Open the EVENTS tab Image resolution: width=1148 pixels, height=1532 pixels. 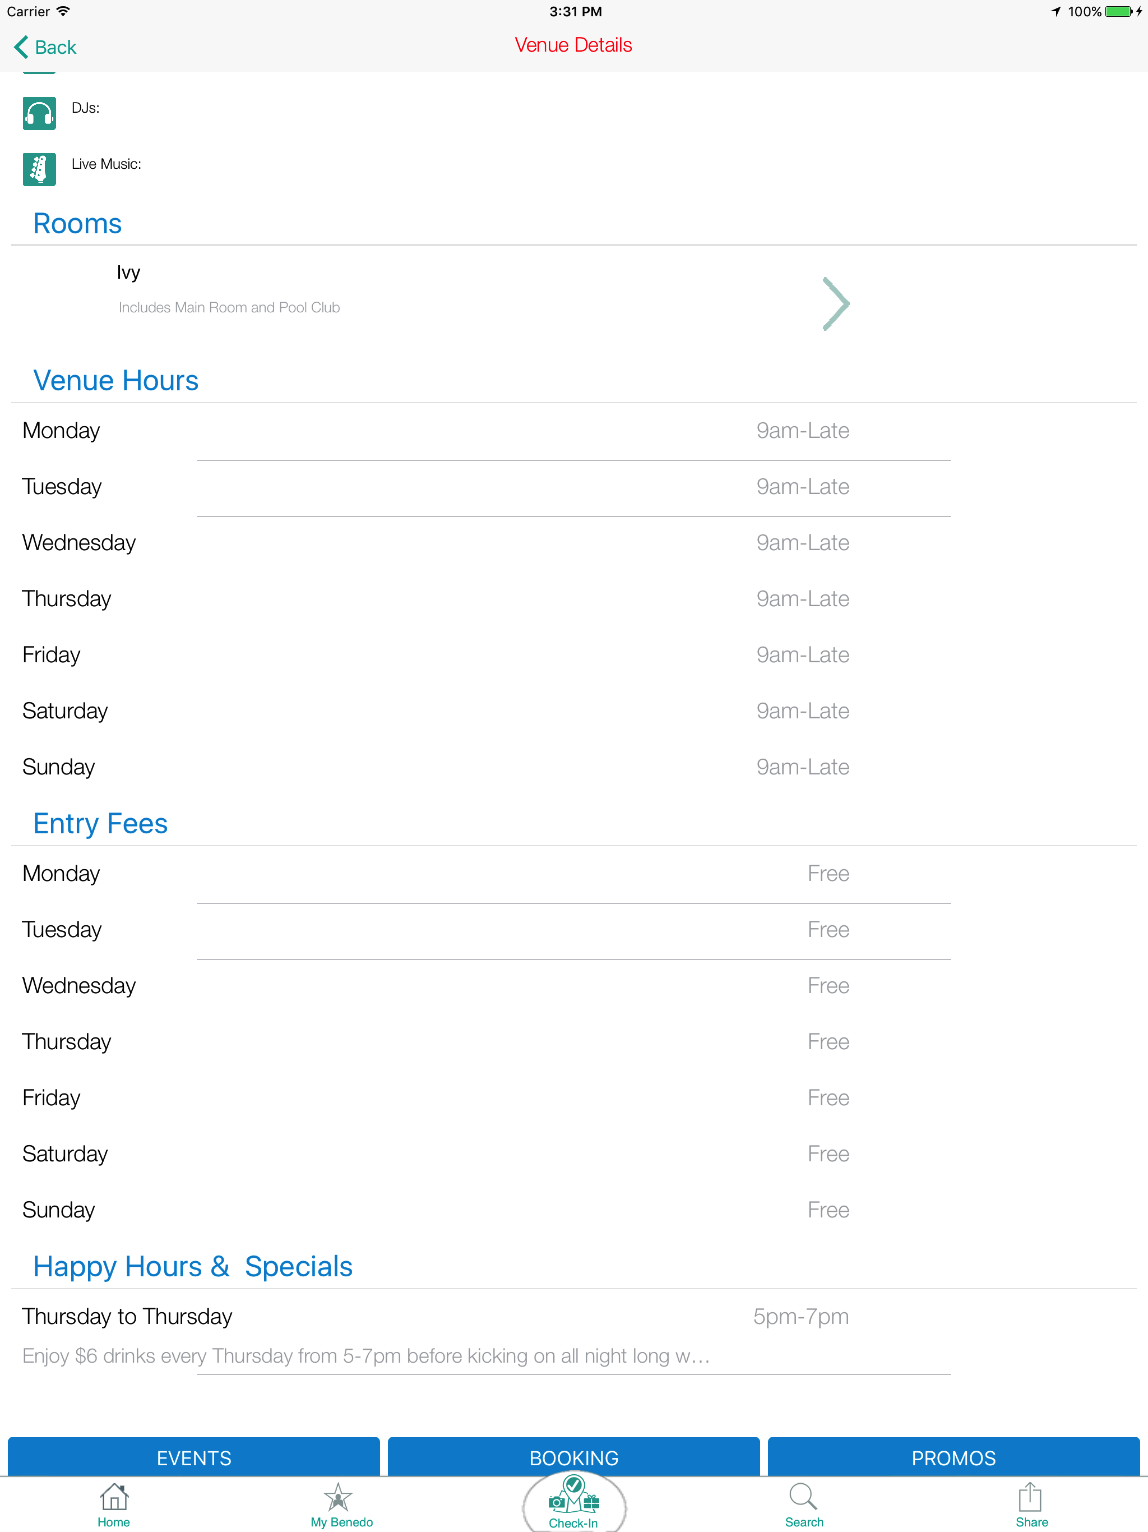click(x=194, y=1457)
